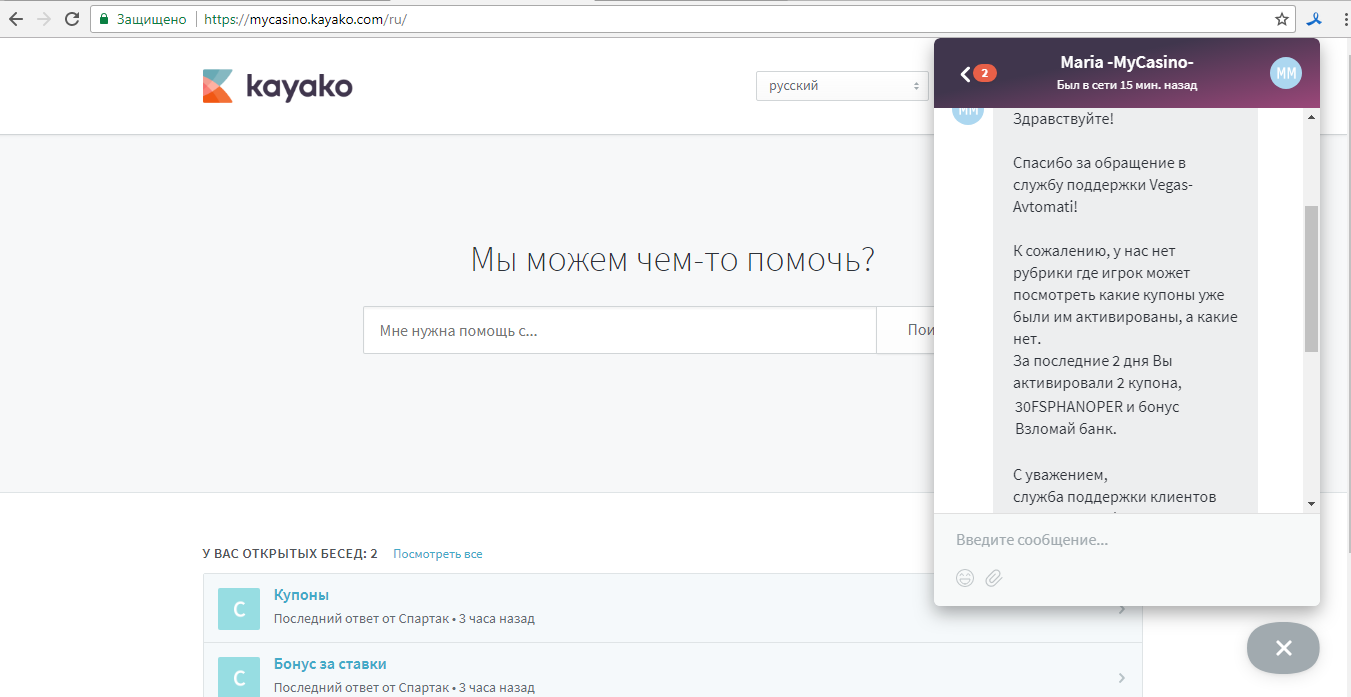Open the Посмотреть все link

point(438,554)
